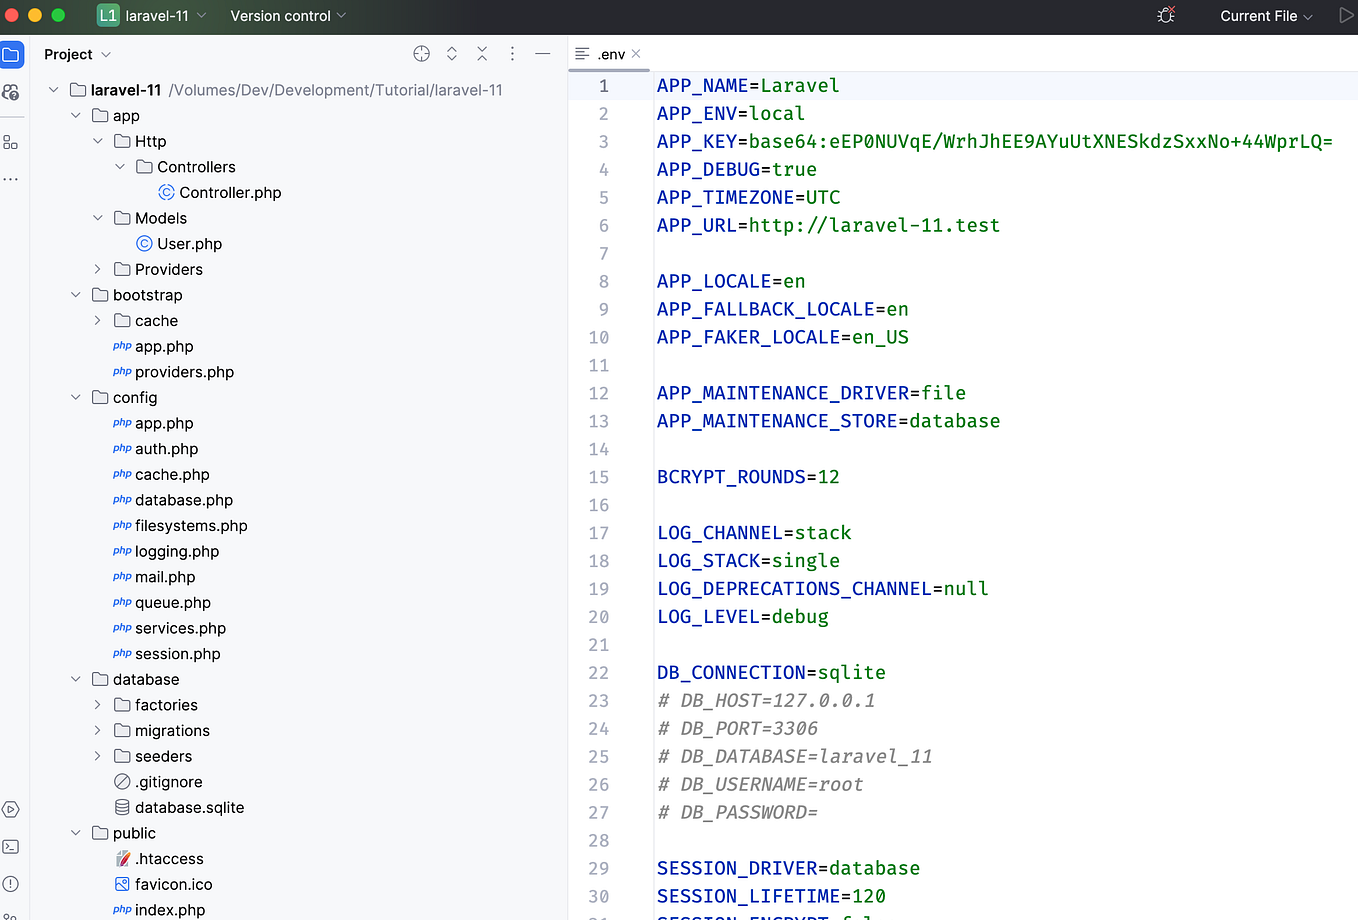Open the Problems tool window
1358x920 pixels.
tap(11, 884)
